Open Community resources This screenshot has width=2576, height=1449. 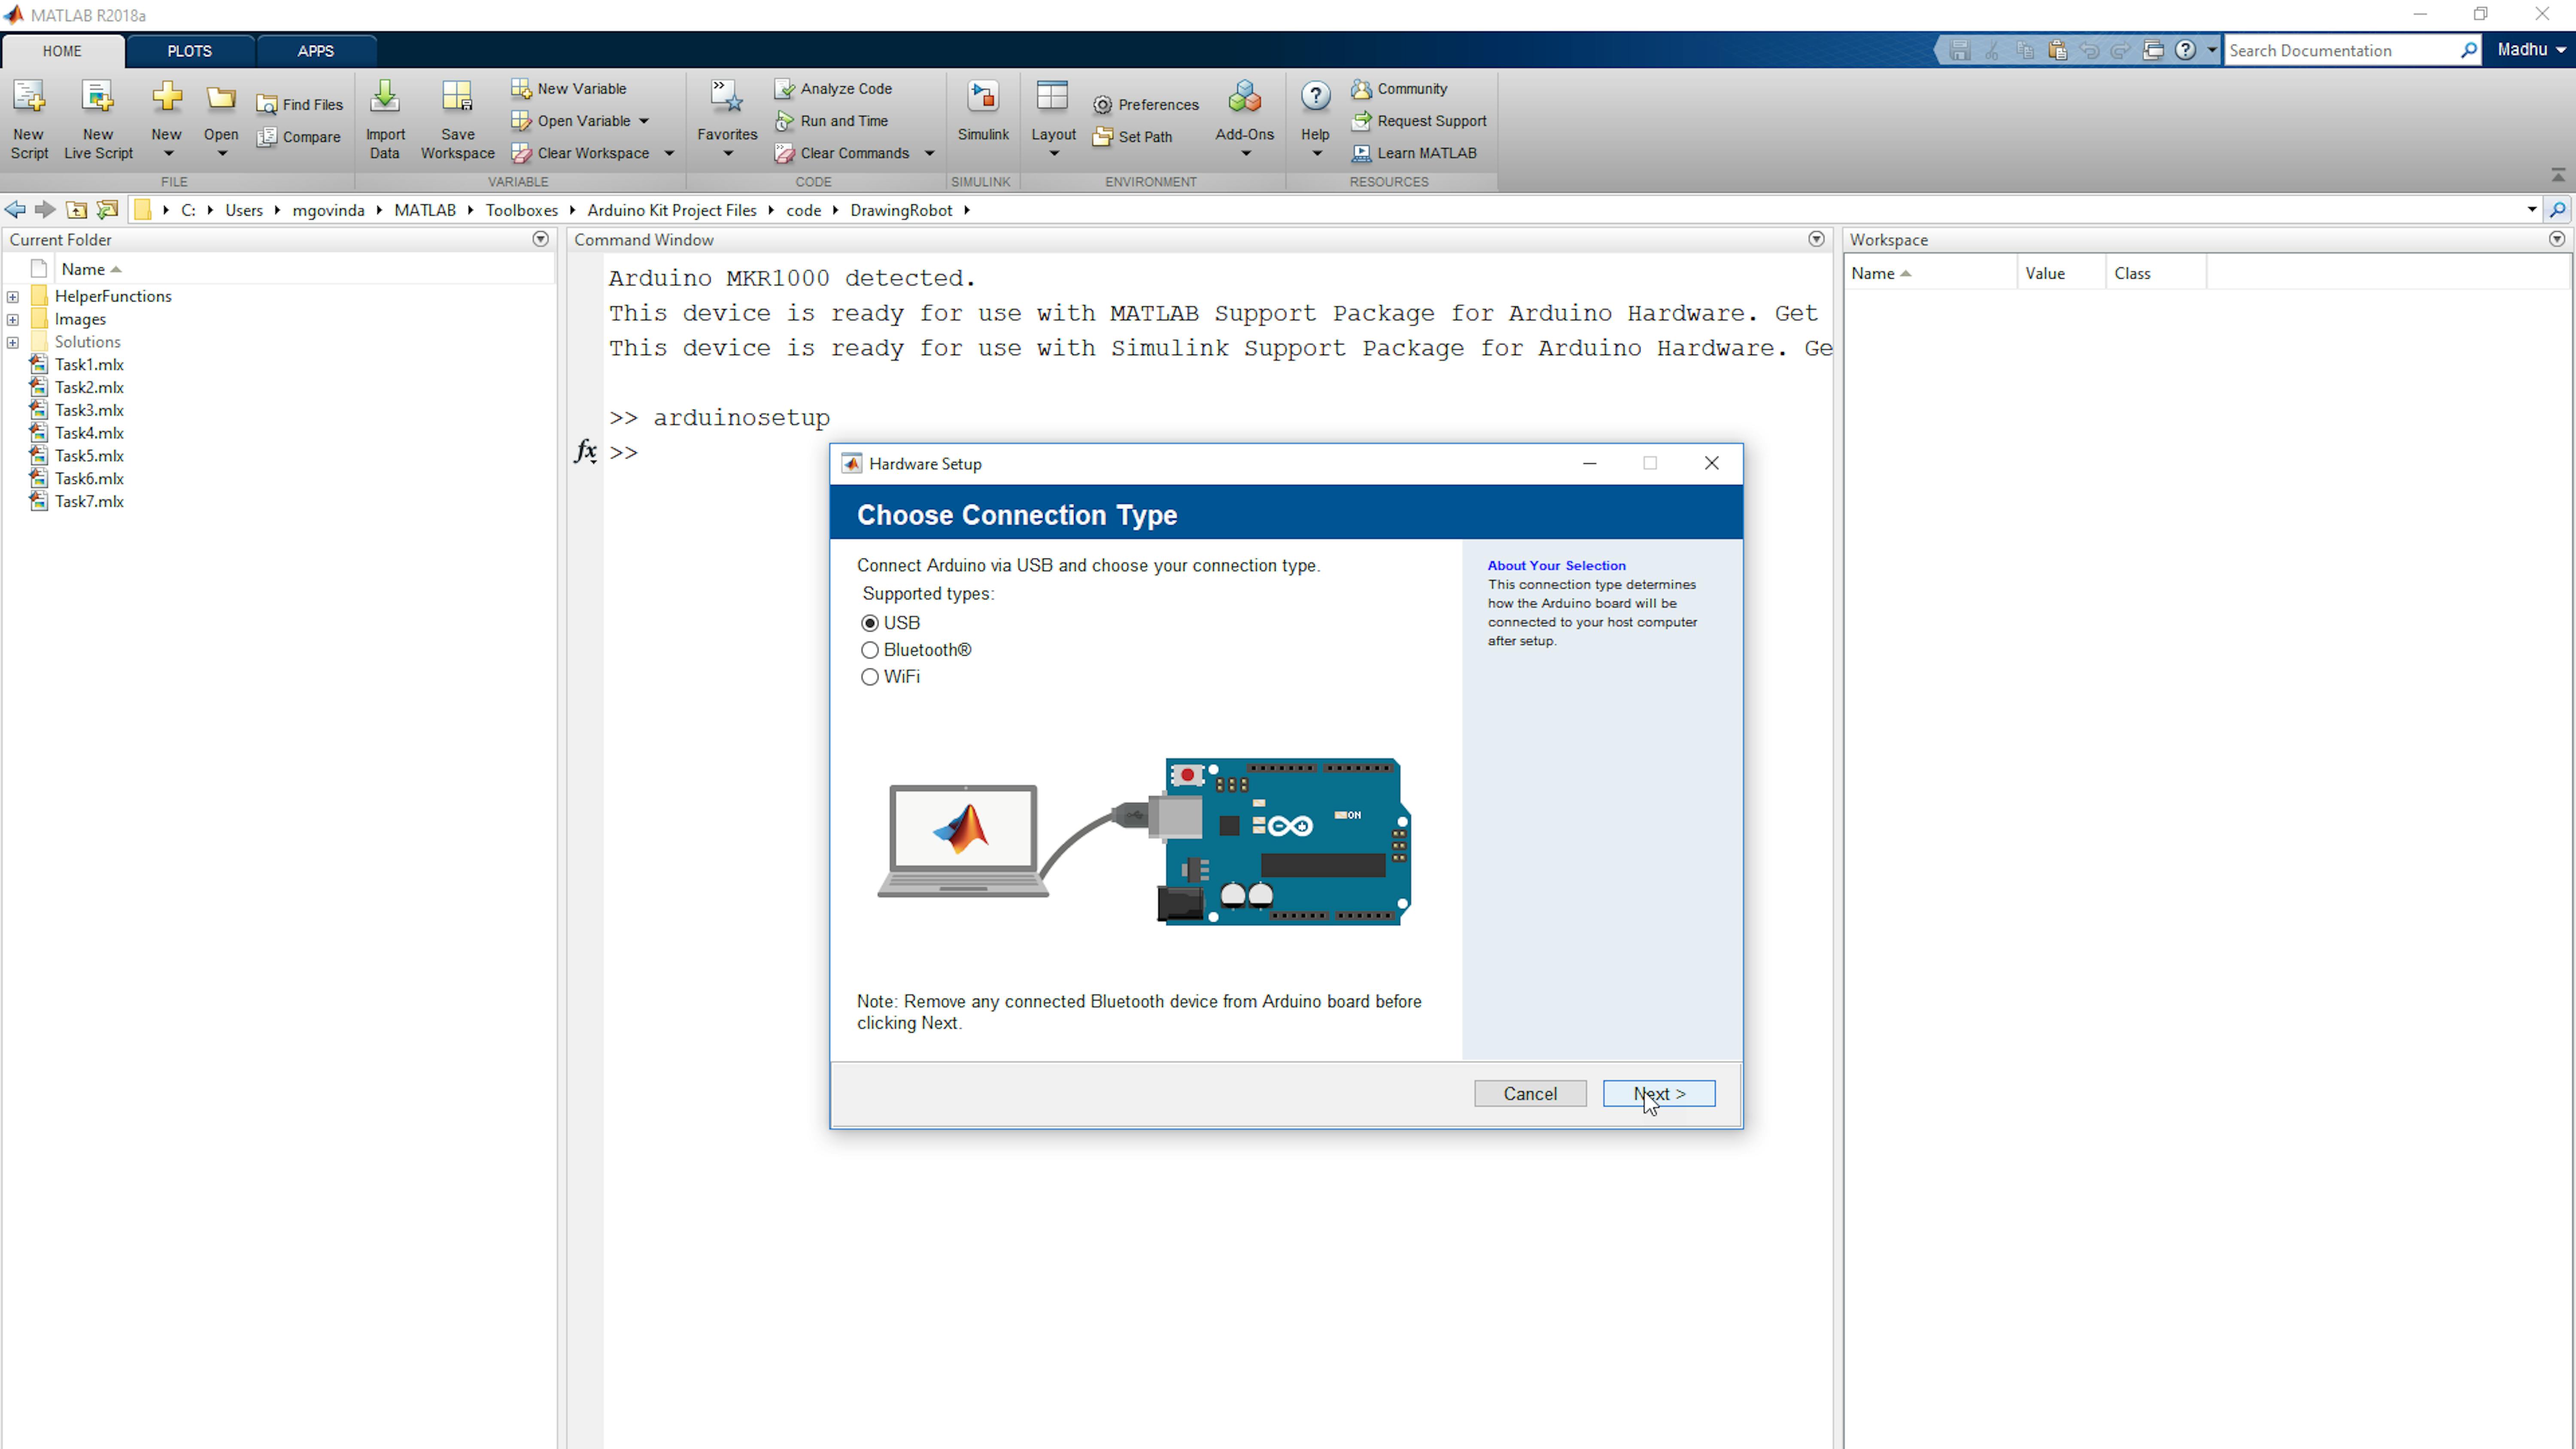[1399, 88]
